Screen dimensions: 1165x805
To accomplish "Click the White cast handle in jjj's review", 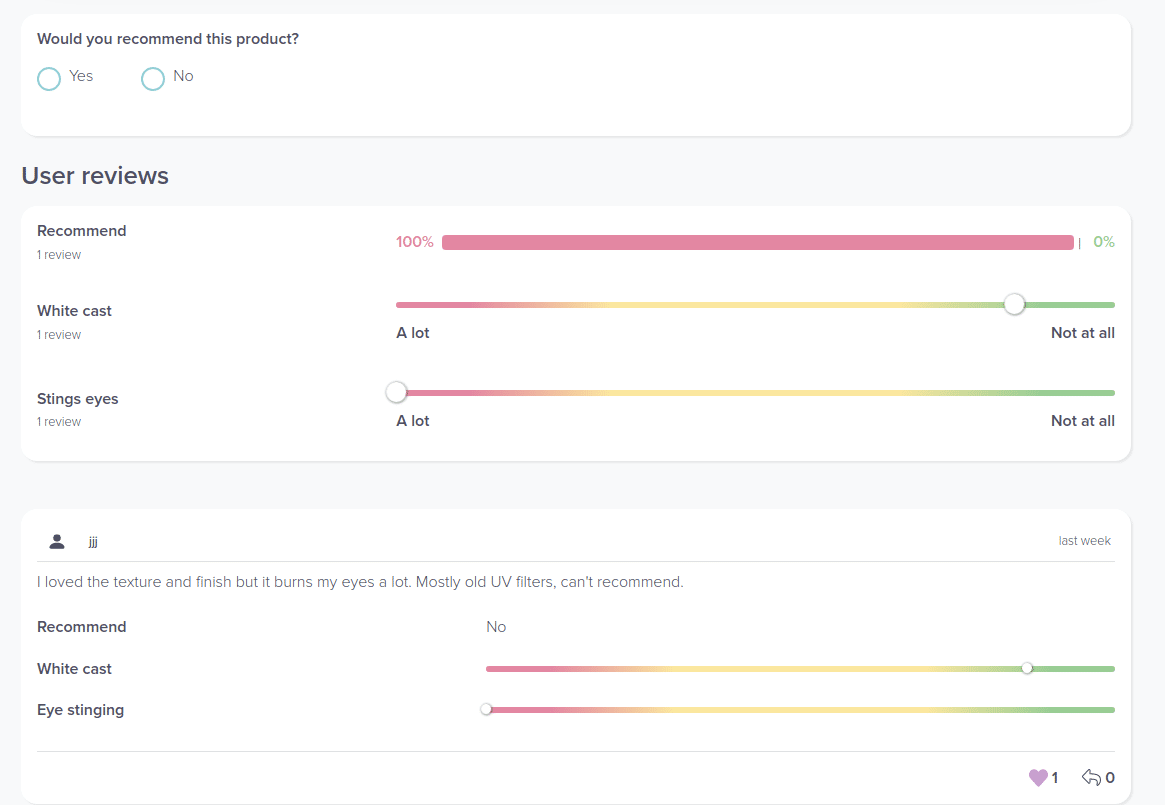I will [1027, 668].
